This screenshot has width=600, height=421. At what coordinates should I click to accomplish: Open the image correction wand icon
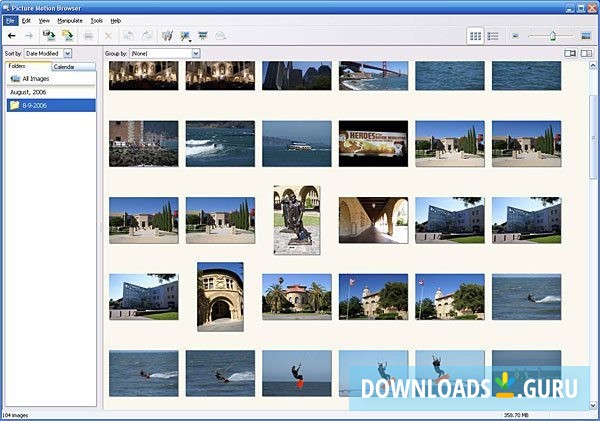[185, 36]
